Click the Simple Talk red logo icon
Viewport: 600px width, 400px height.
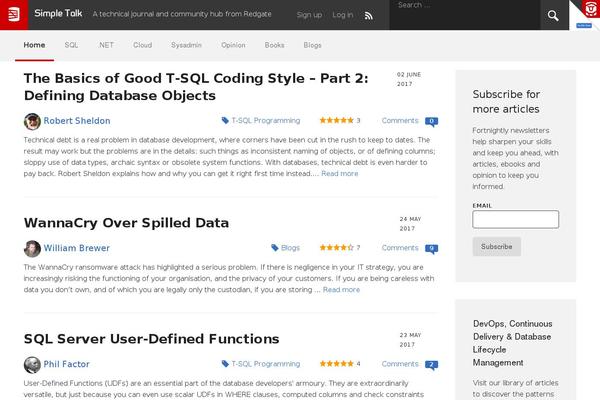tap(14, 15)
